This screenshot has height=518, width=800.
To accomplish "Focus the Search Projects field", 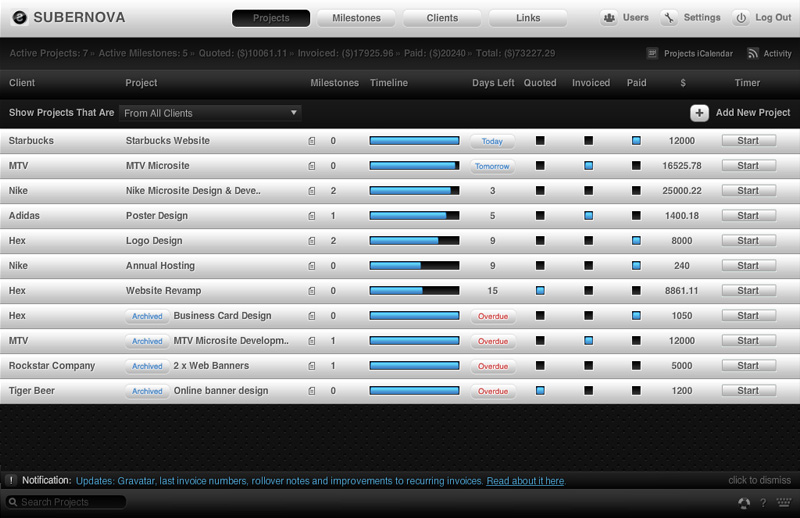I will (70, 502).
